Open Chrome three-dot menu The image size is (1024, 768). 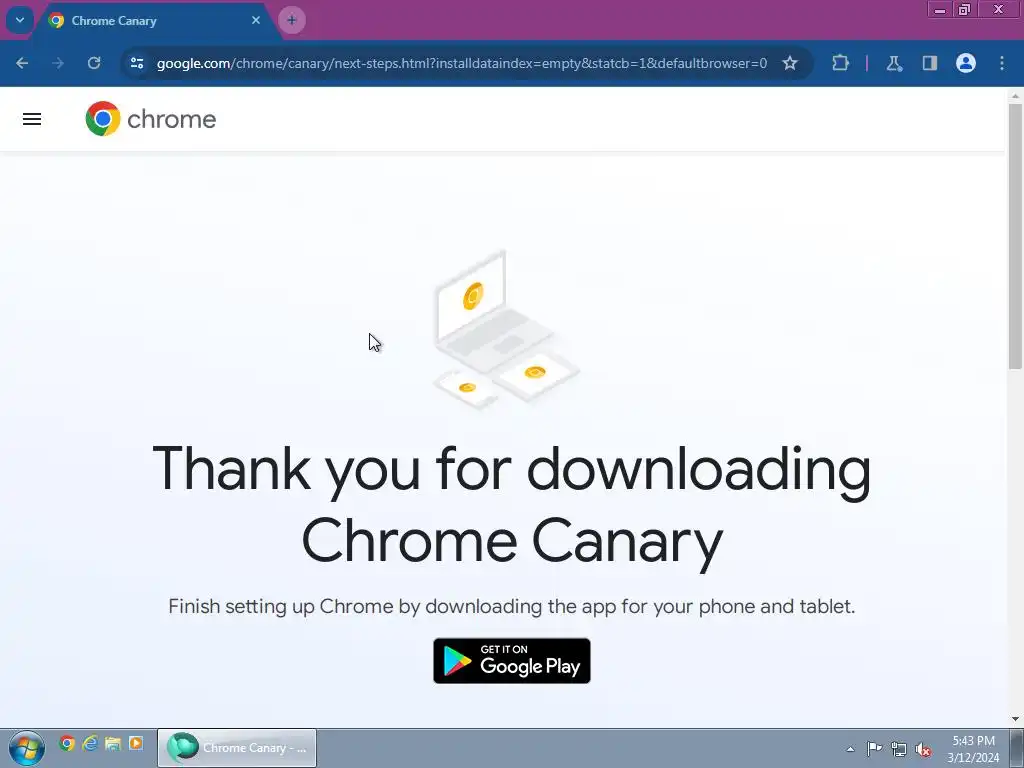[1002, 63]
